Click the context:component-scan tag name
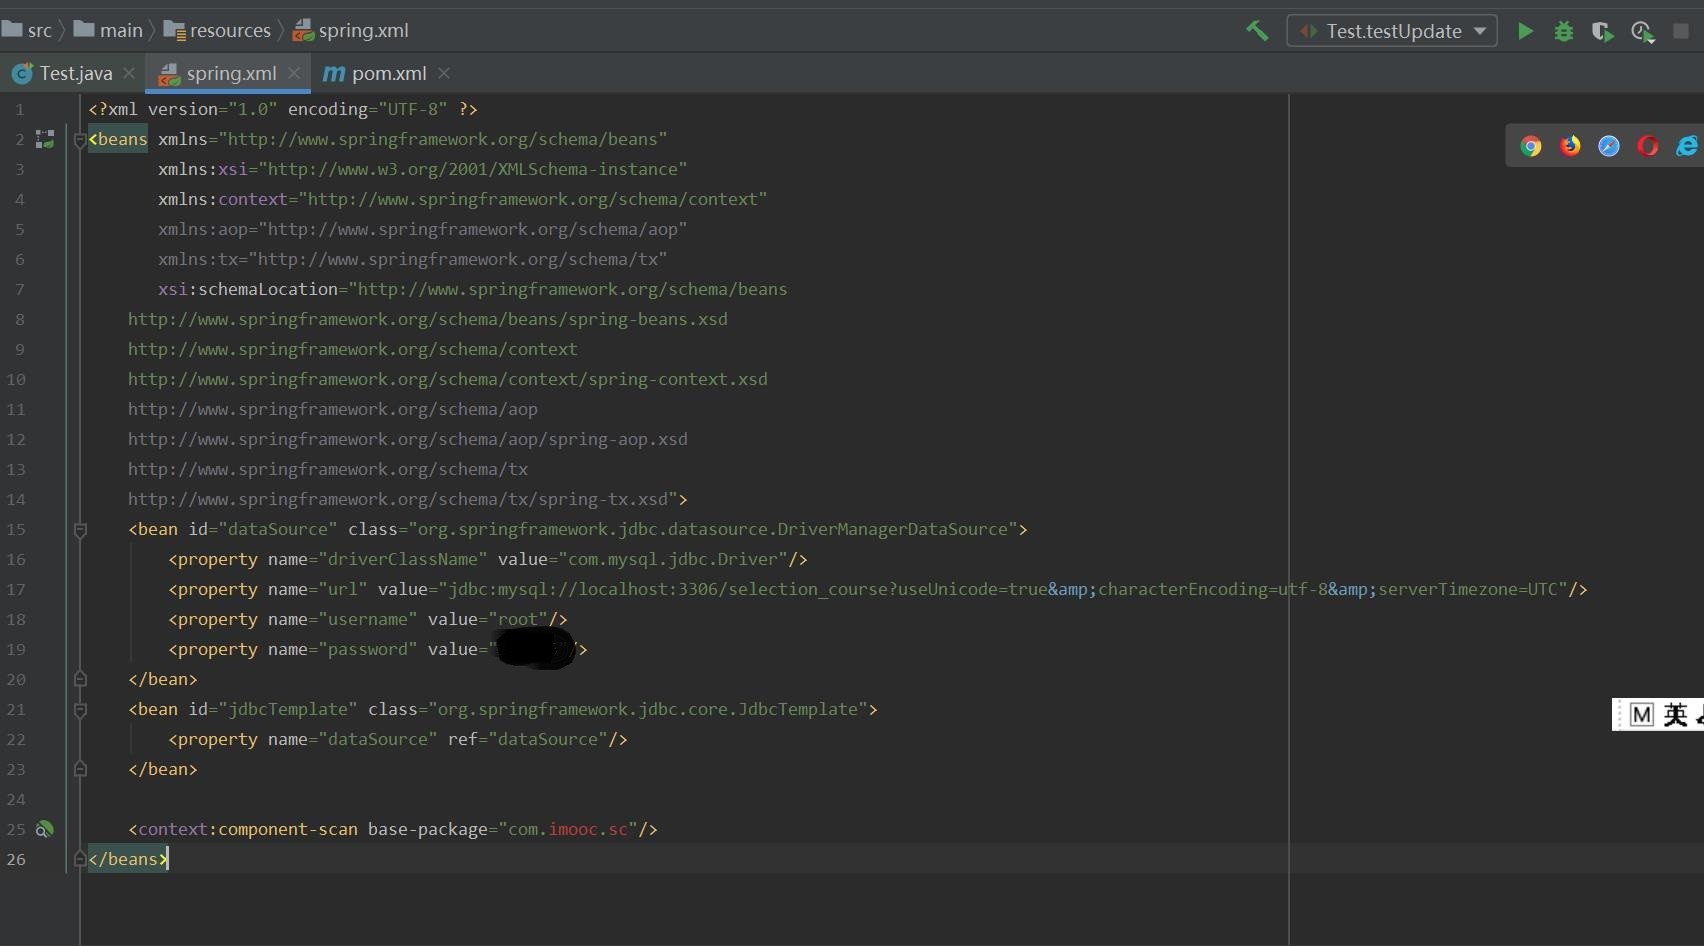 pyautogui.click(x=247, y=829)
